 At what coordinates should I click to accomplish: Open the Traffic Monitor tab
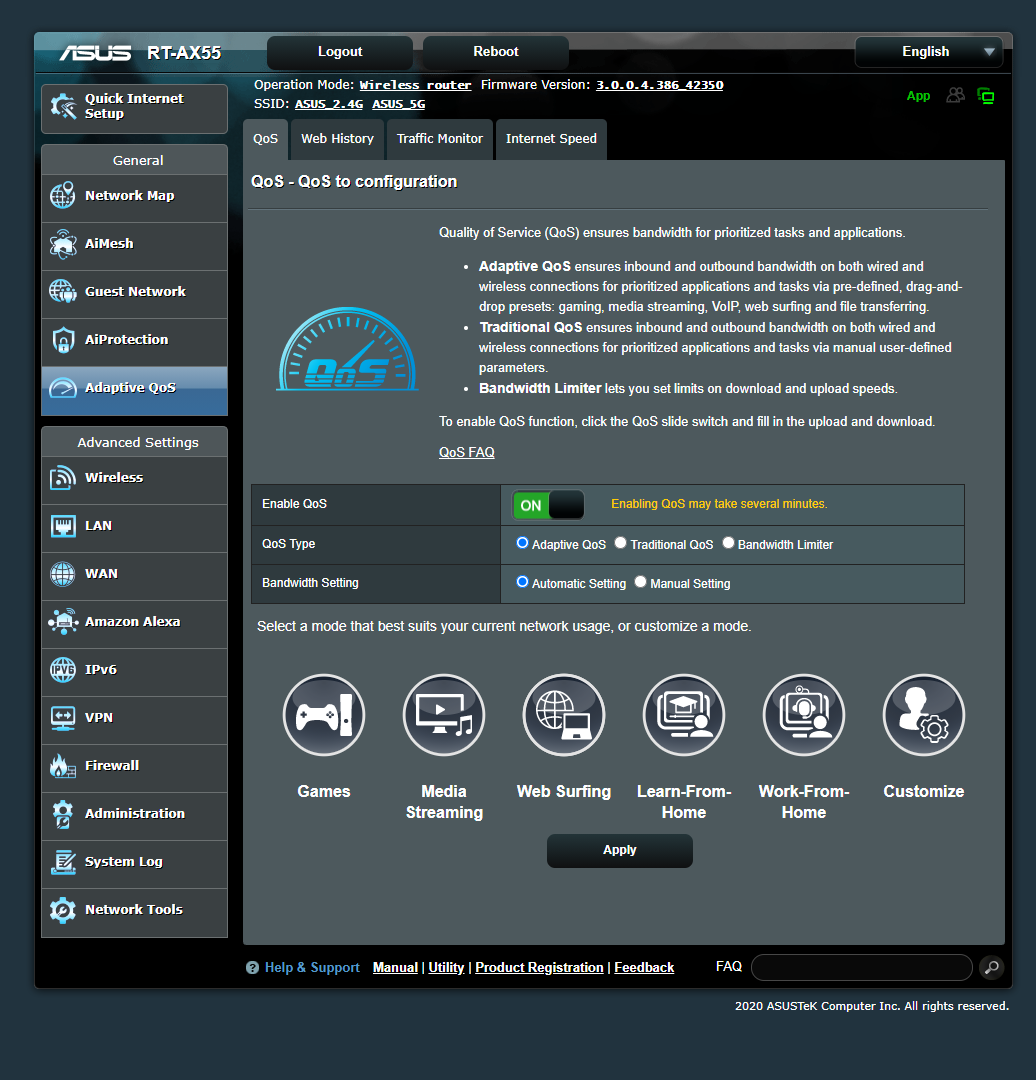[x=439, y=139]
